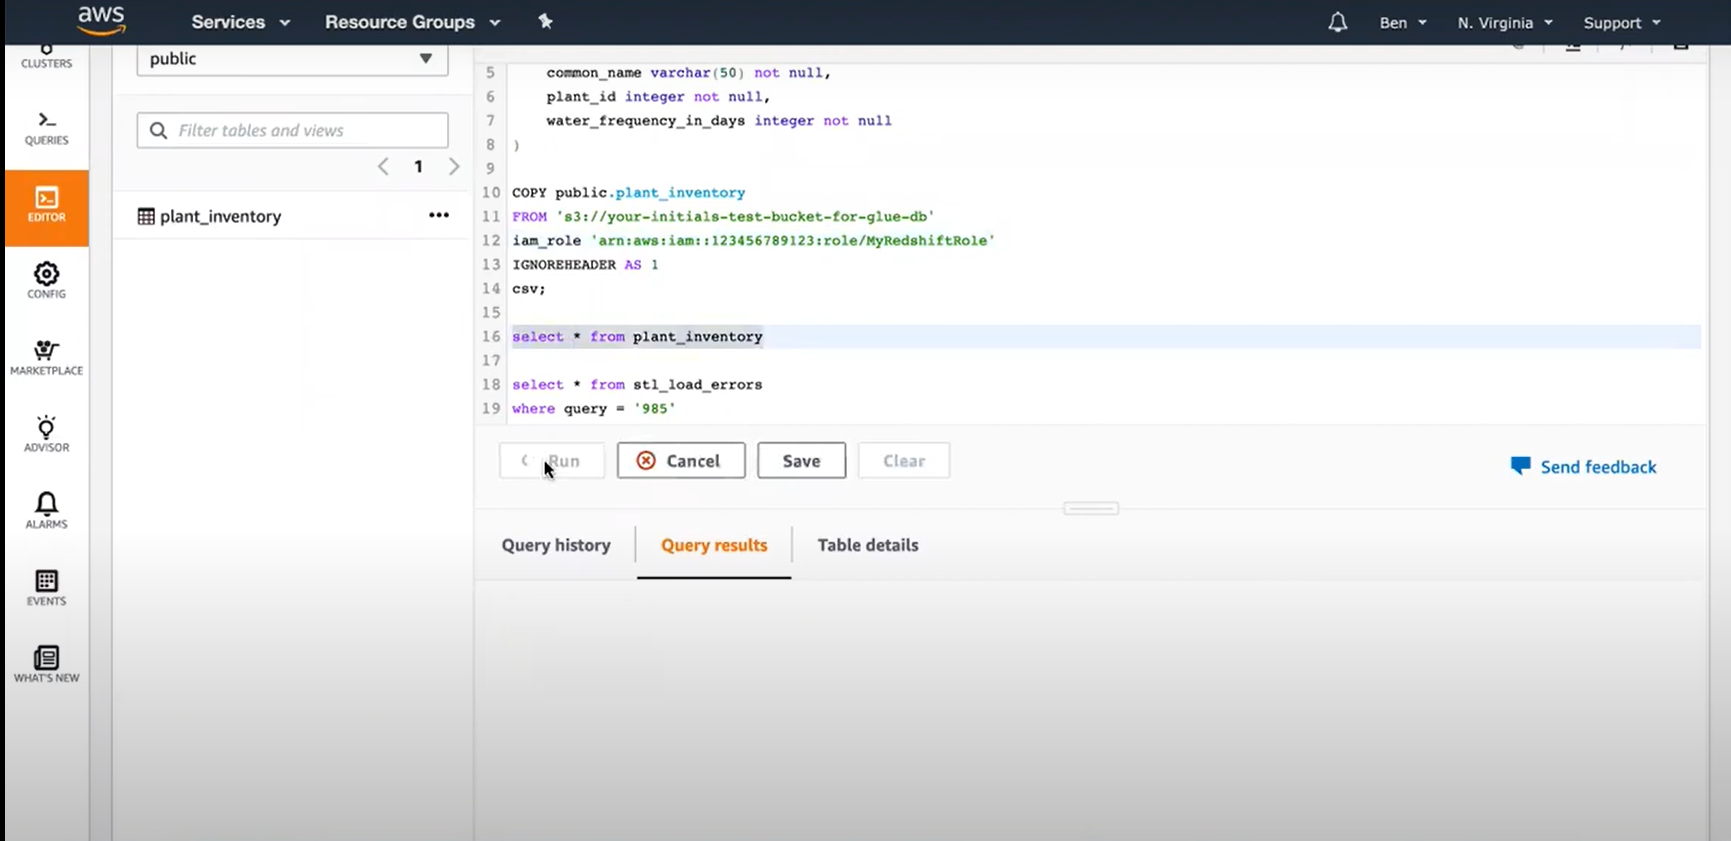Click the IGNOREHEADER AS 1 line
This screenshot has width=1731, height=841.
[x=585, y=265]
